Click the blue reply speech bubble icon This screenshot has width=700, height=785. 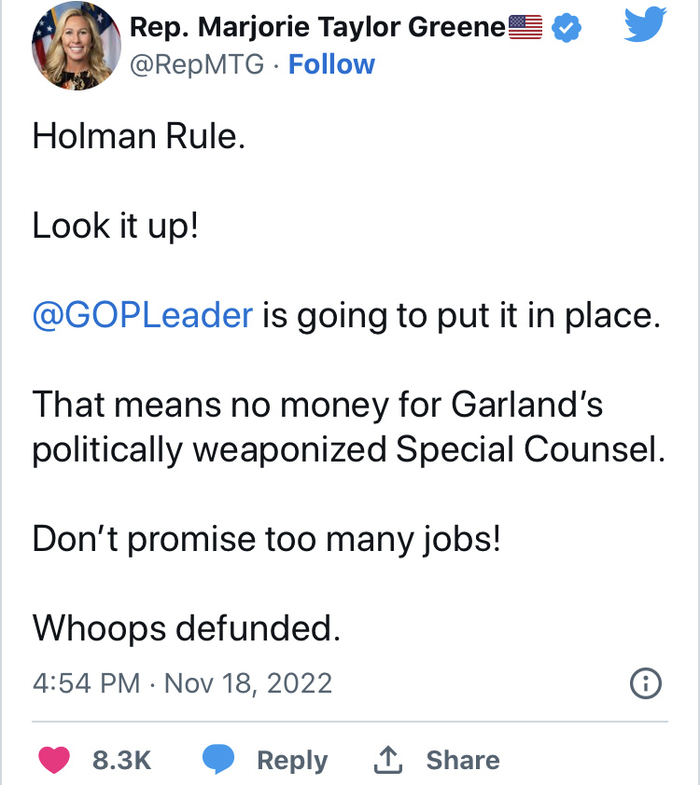[x=218, y=760]
